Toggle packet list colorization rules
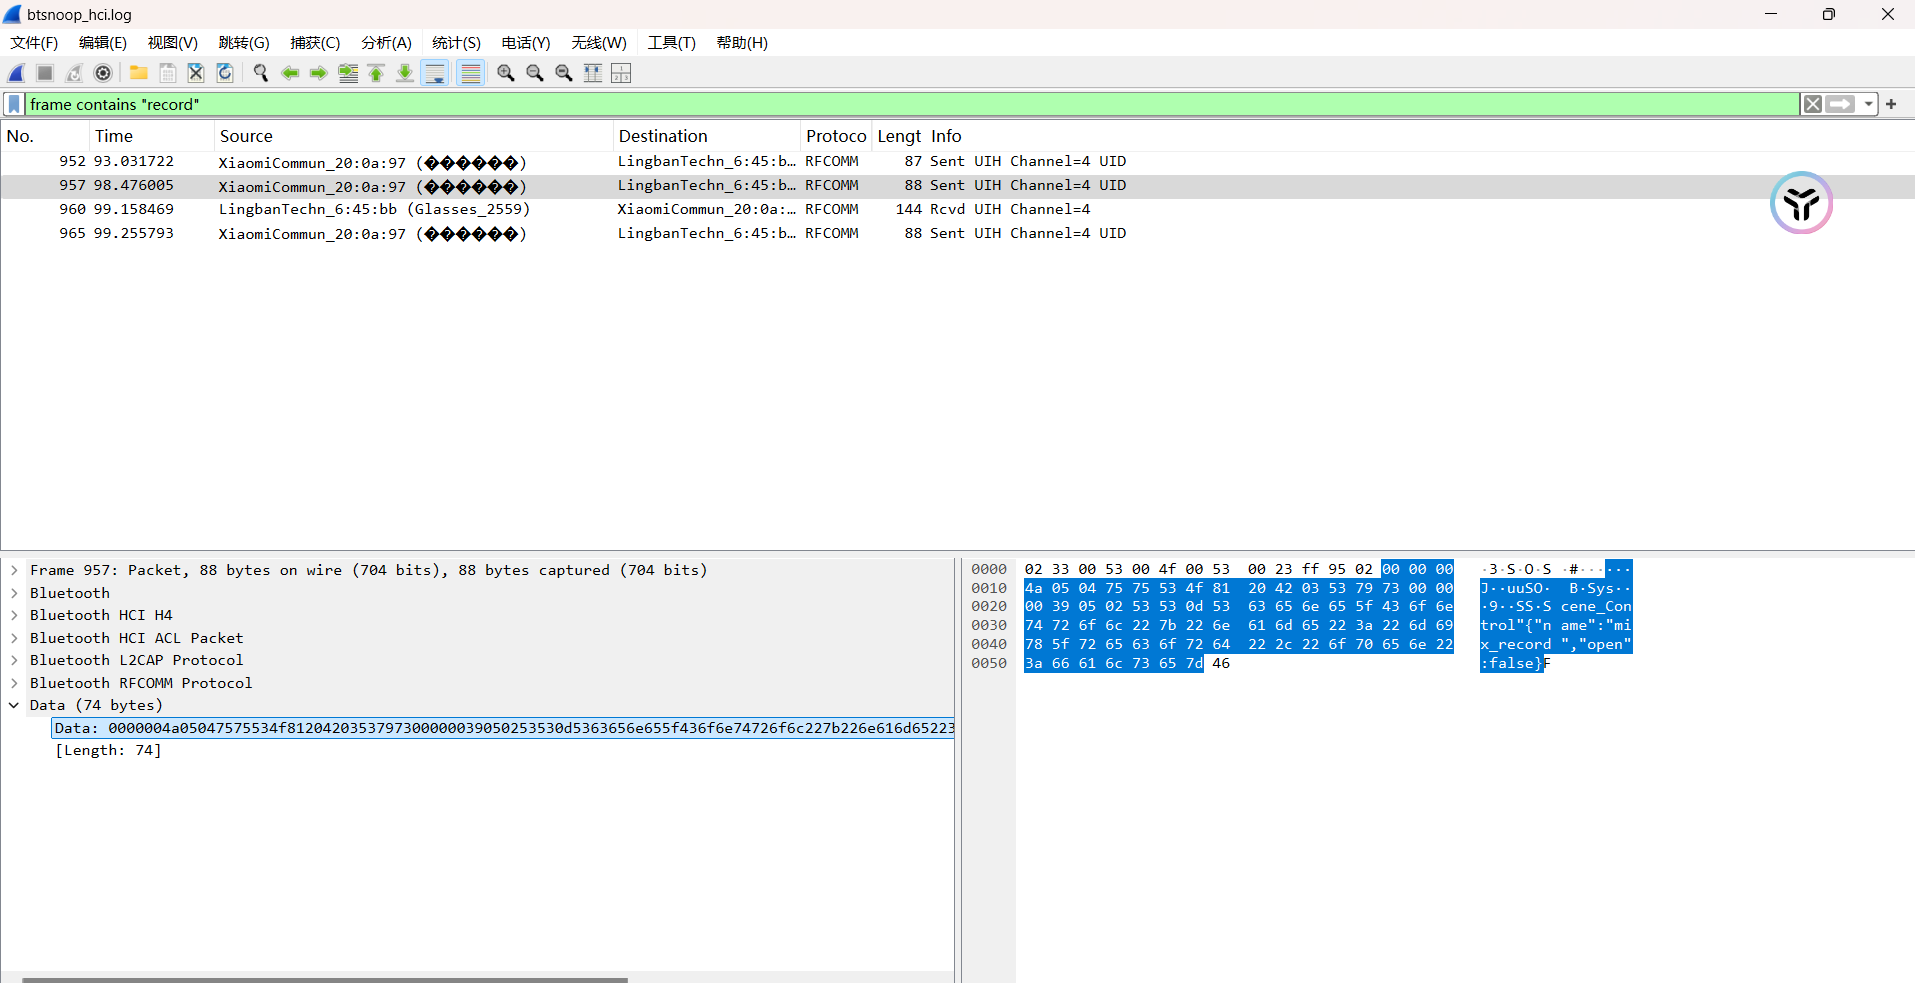The width and height of the screenshot is (1915, 983). pos(470,73)
